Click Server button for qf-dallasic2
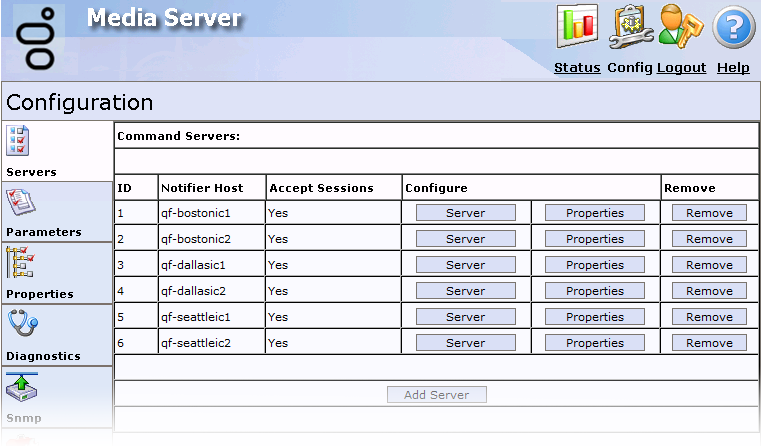 point(465,291)
